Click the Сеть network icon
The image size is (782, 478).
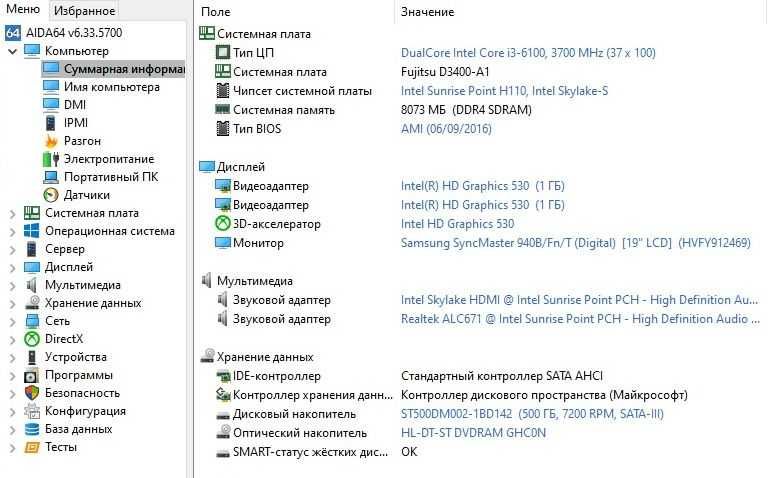(x=32, y=321)
